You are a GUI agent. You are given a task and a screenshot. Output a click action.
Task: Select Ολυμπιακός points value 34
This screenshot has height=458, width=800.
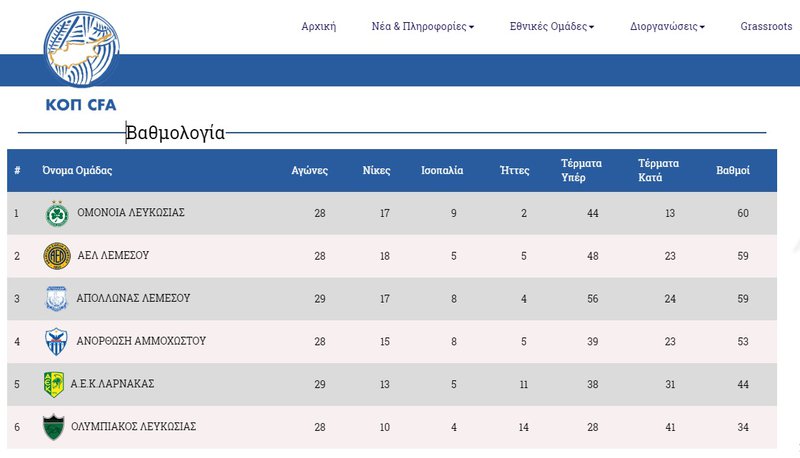pos(743,427)
